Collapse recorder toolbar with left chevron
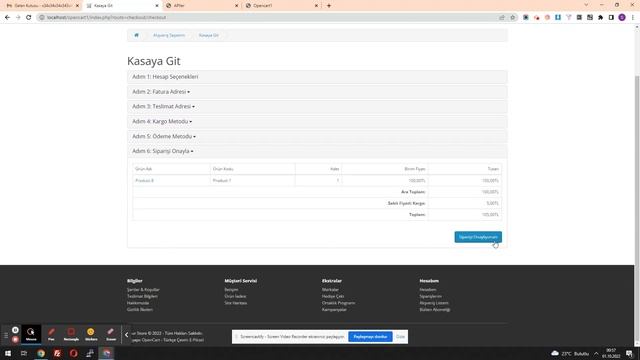 (127, 335)
